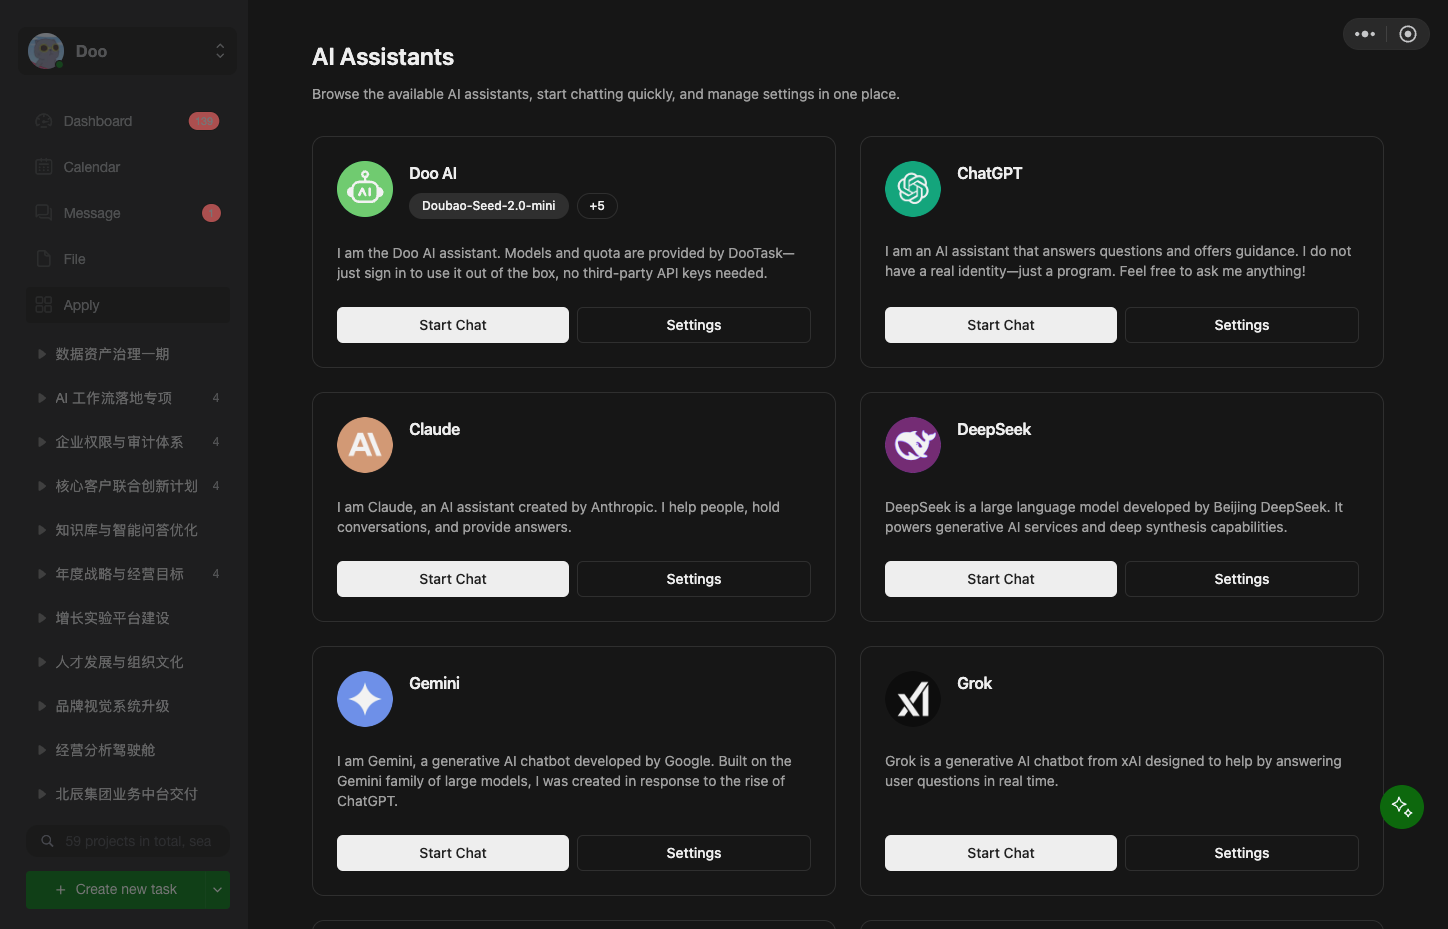
Task: Start Chat with Claude
Action: coord(453,579)
